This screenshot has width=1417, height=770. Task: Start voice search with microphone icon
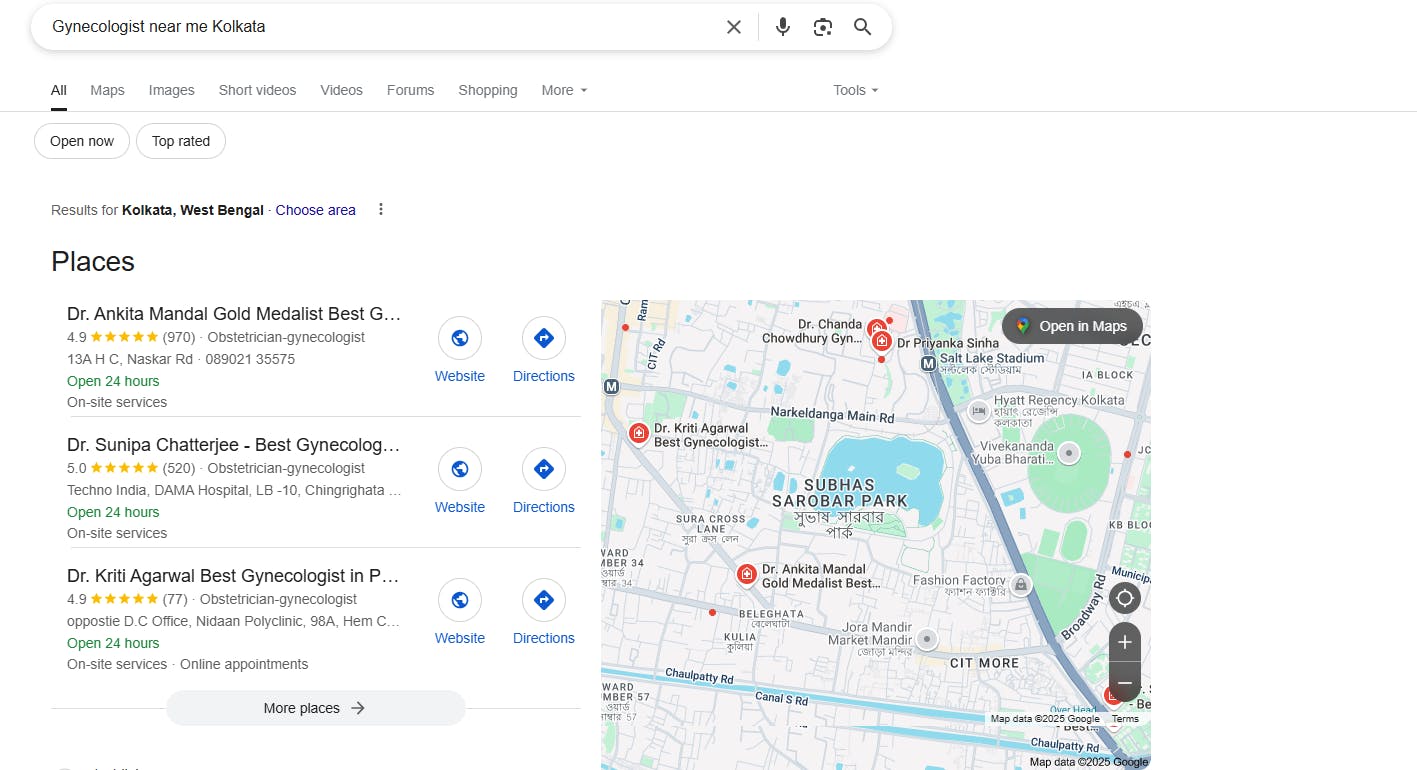pyautogui.click(x=783, y=27)
